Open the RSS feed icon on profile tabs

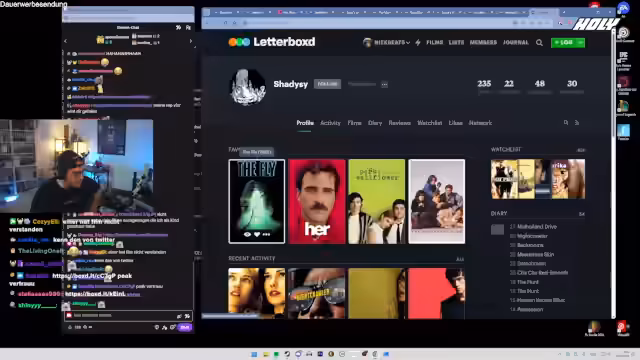(x=577, y=122)
